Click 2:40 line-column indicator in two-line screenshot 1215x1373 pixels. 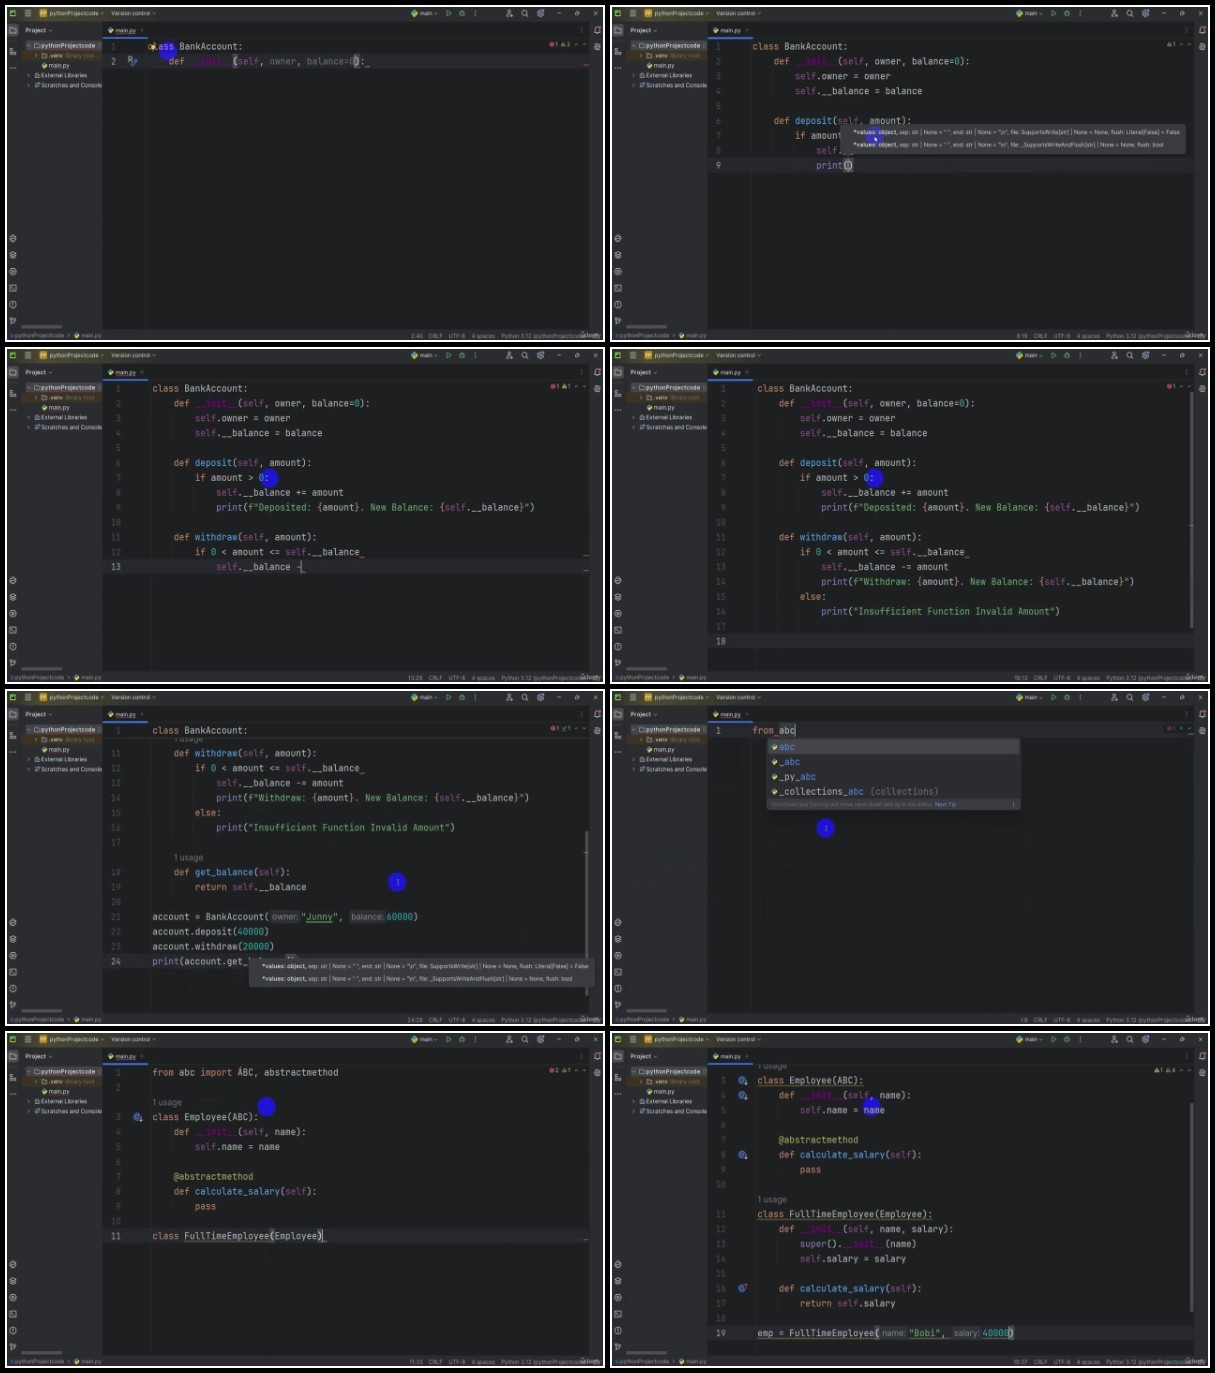(x=416, y=335)
